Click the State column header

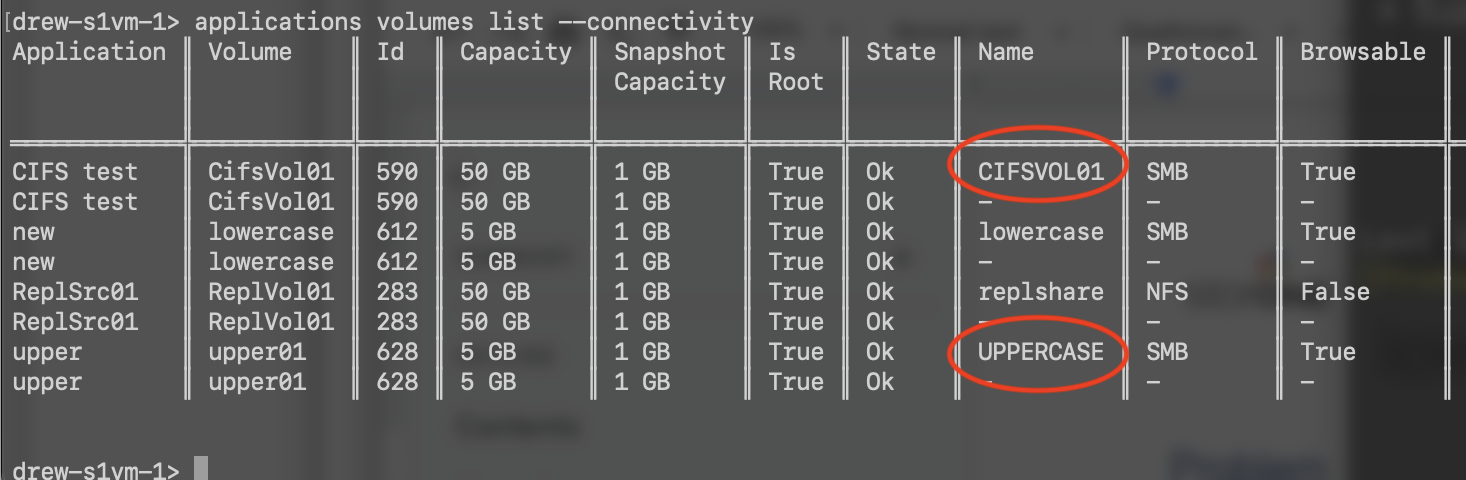pyautogui.click(x=901, y=52)
